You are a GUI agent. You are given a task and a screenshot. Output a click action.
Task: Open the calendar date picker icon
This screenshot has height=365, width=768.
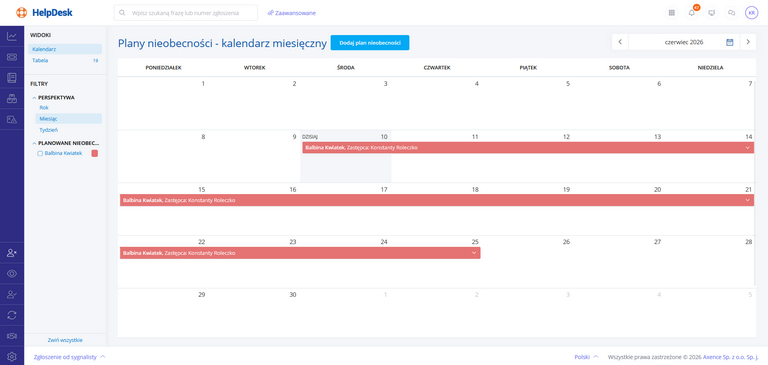(729, 42)
